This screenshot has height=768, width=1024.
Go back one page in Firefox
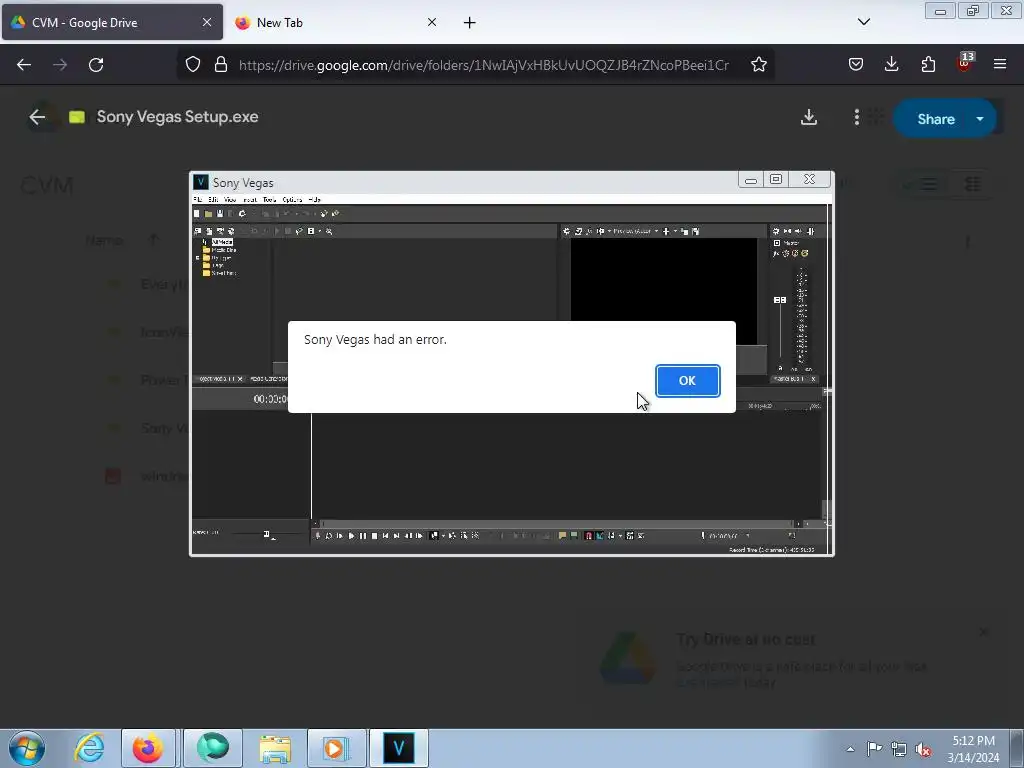pyautogui.click(x=24, y=65)
